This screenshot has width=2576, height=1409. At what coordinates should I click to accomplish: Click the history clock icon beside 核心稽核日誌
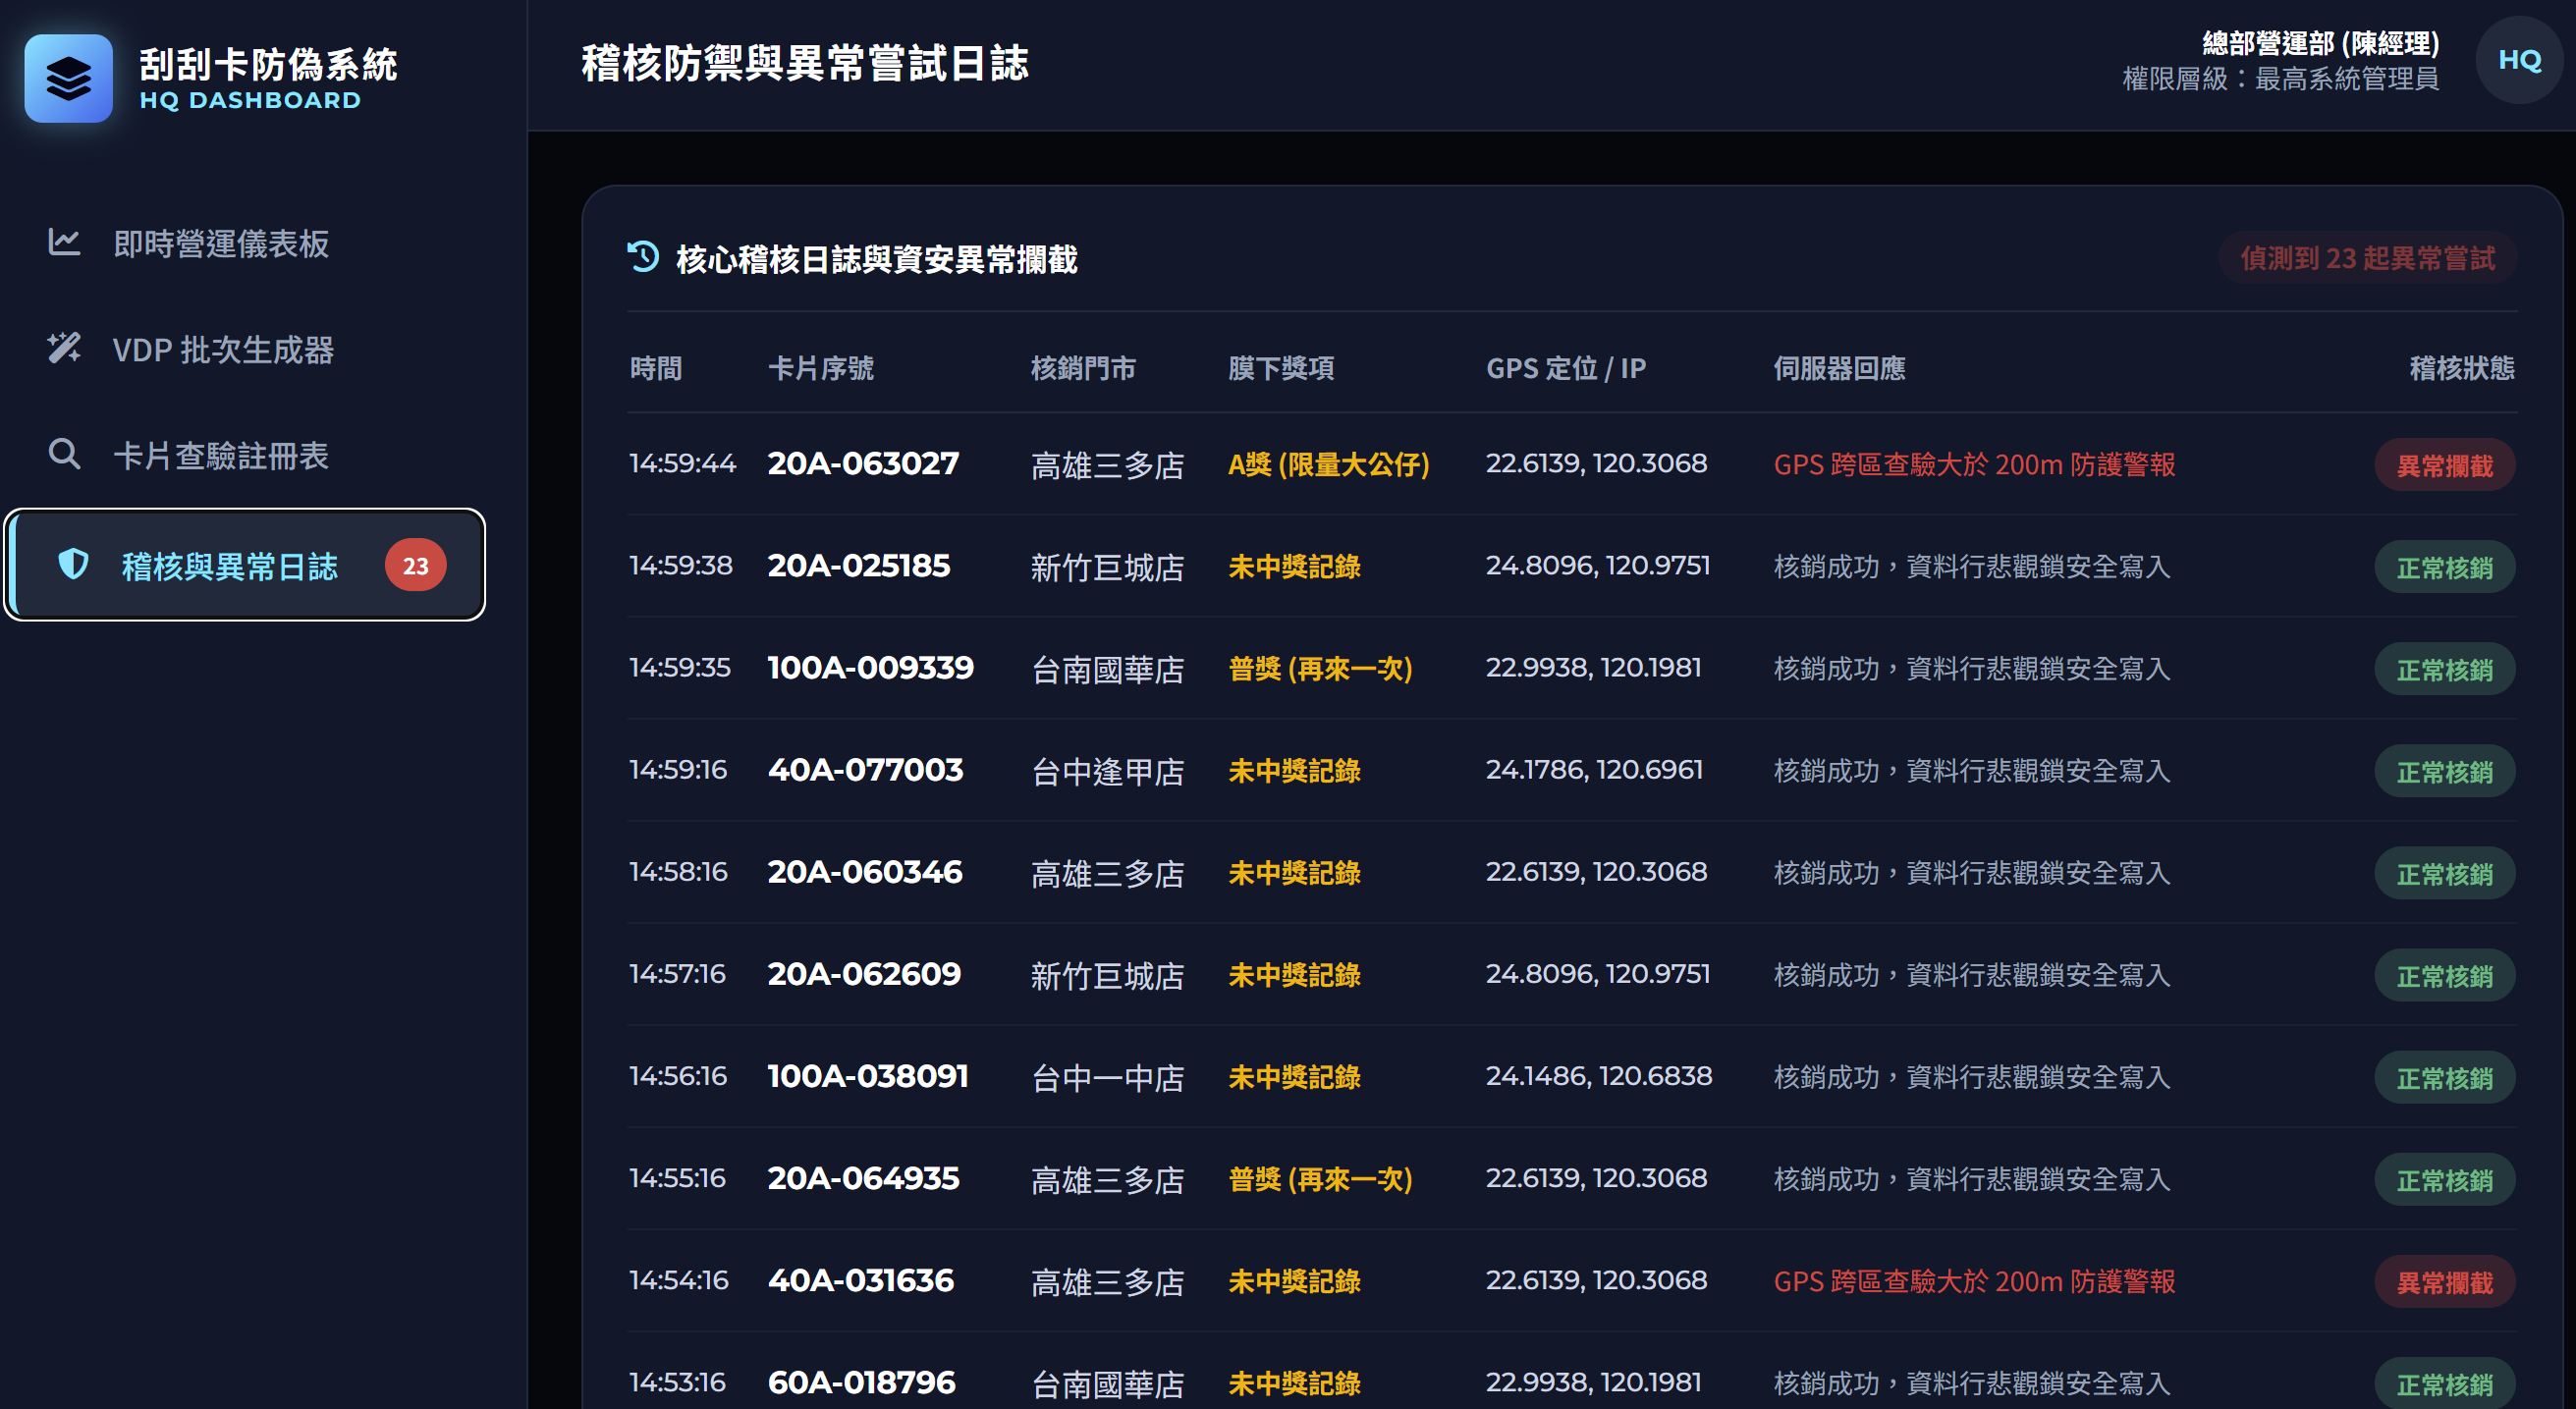tap(643, 257)
